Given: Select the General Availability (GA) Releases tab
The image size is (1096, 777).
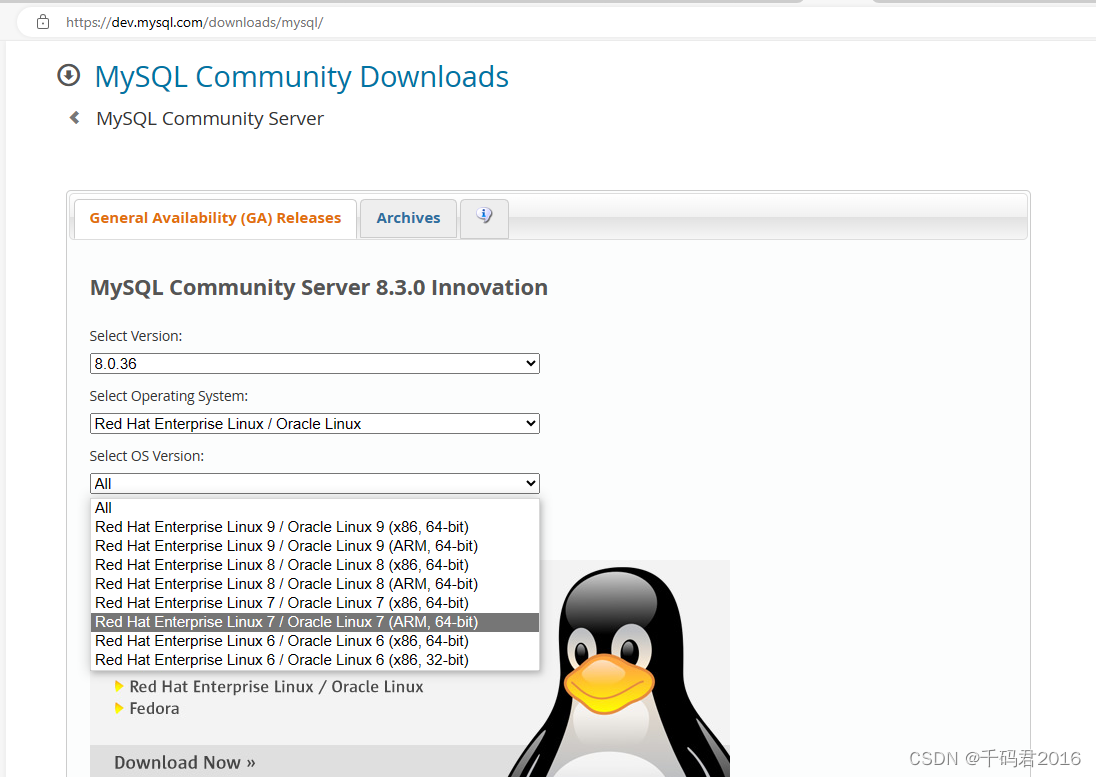Looking at the screenshot, I should [214, 217].
